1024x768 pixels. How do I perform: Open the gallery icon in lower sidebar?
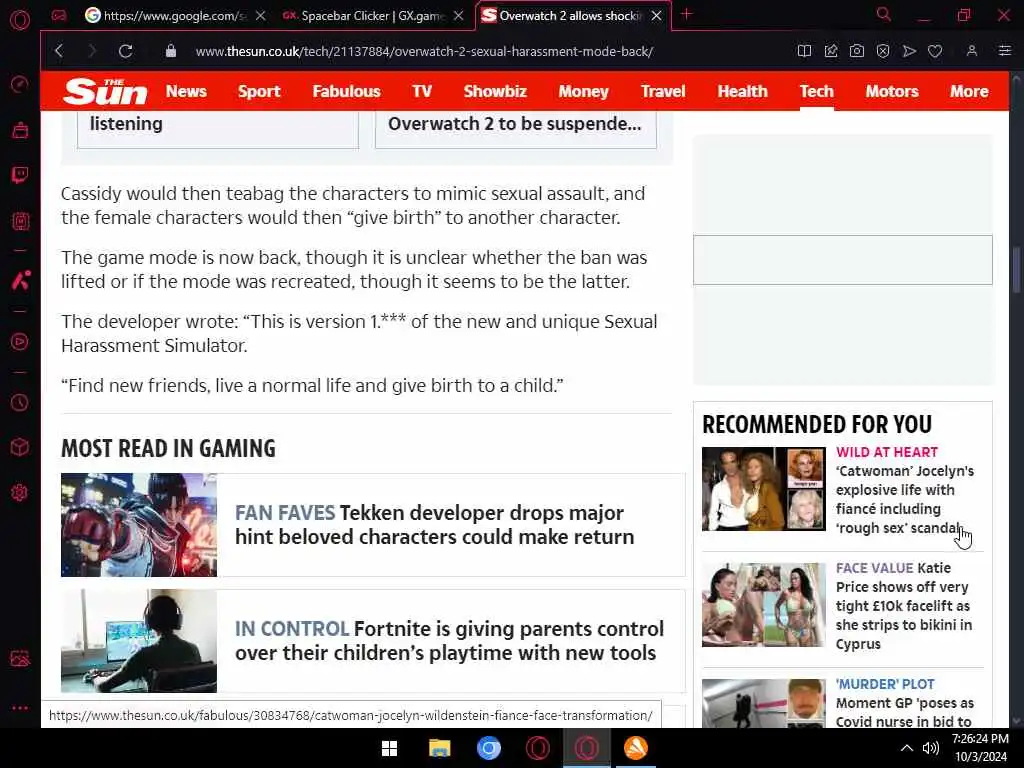click(20, 658)
